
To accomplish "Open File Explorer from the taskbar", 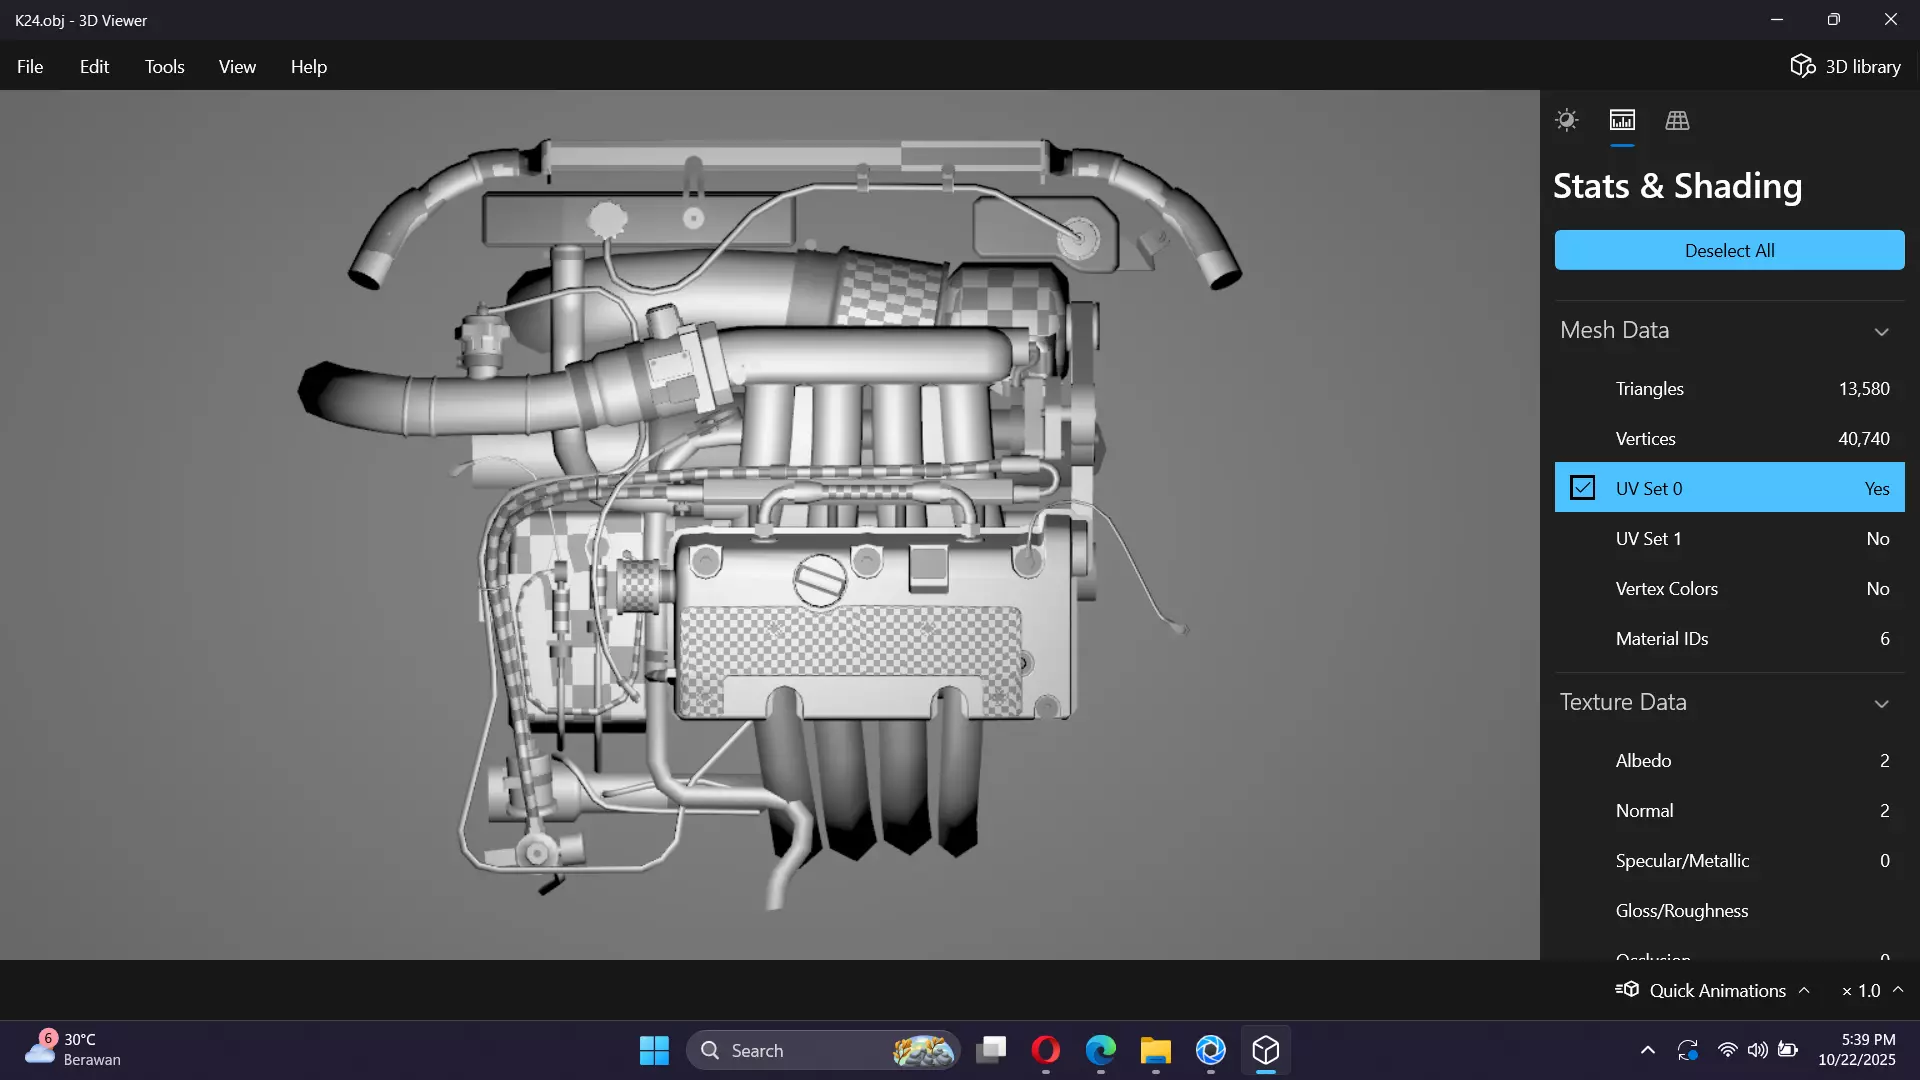I will [x=1155, y=1050].
